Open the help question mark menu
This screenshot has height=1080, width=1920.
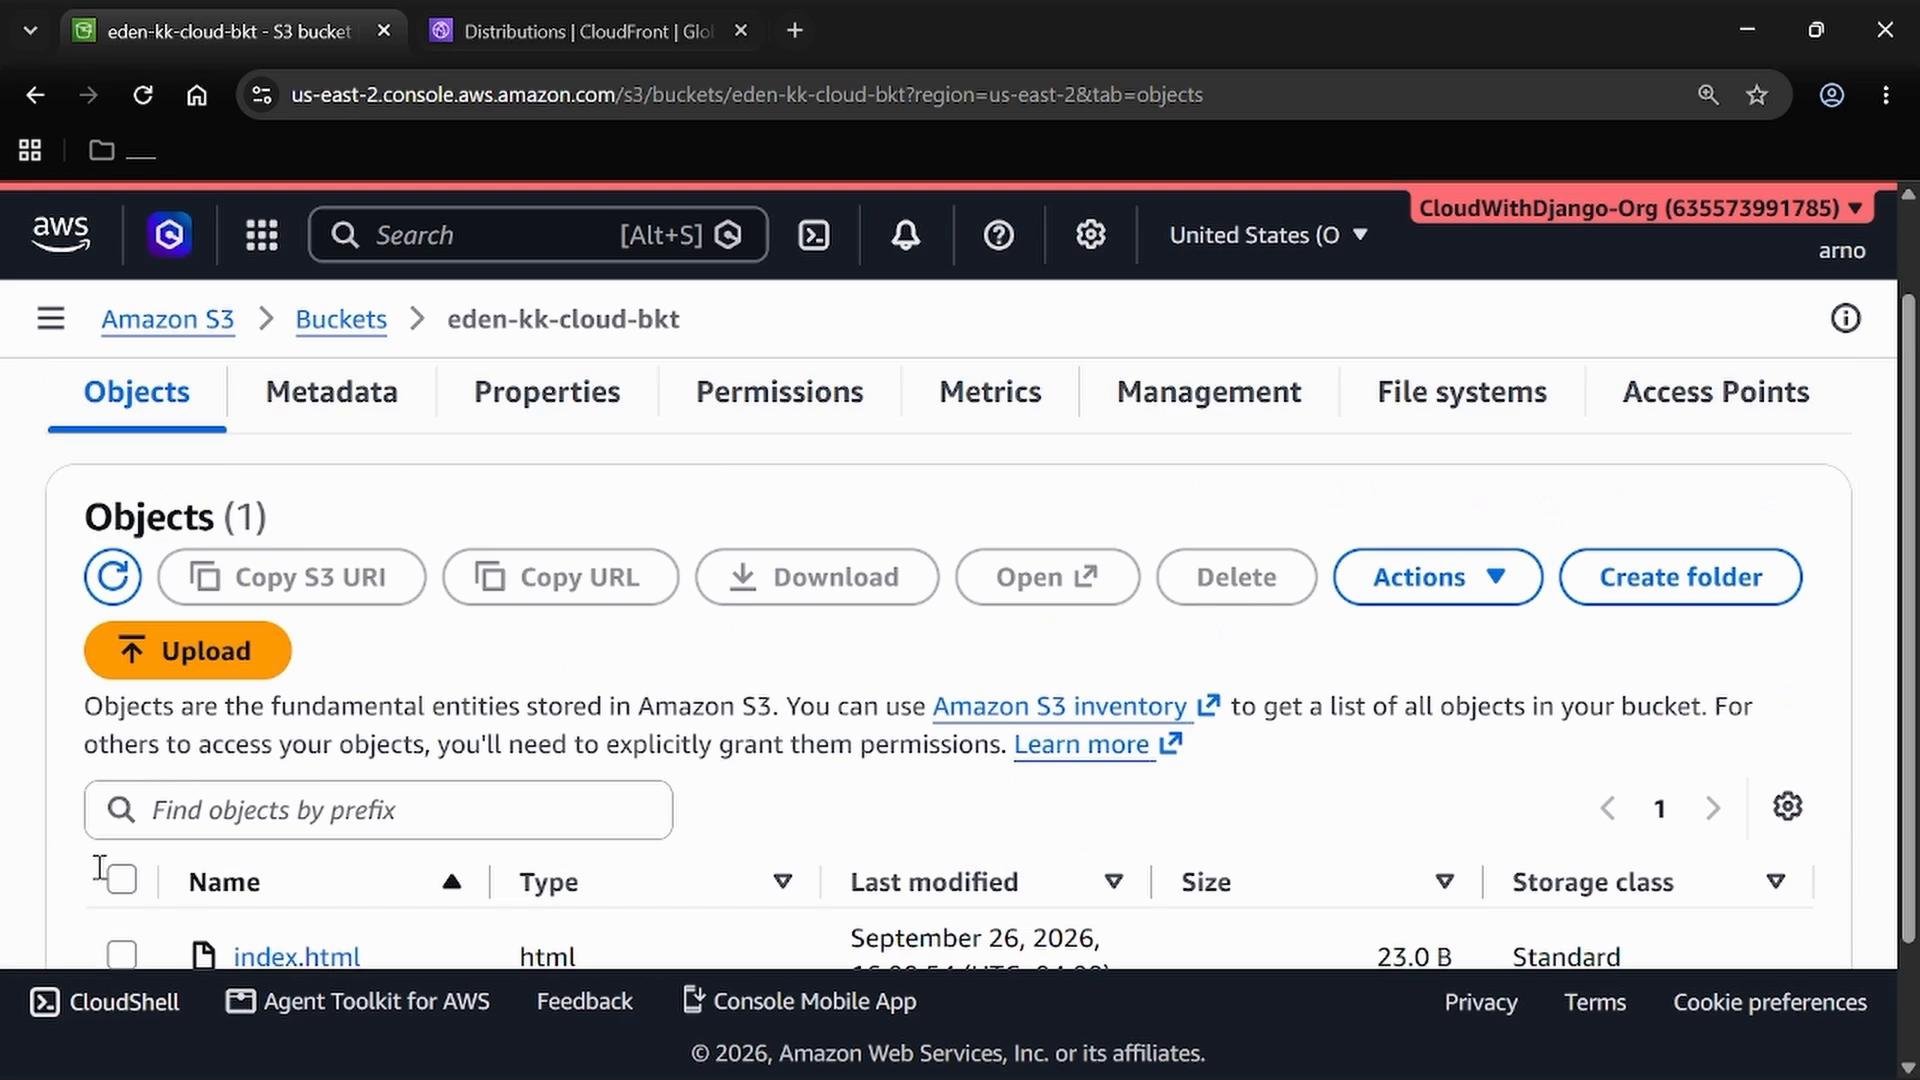coord(999,235)
